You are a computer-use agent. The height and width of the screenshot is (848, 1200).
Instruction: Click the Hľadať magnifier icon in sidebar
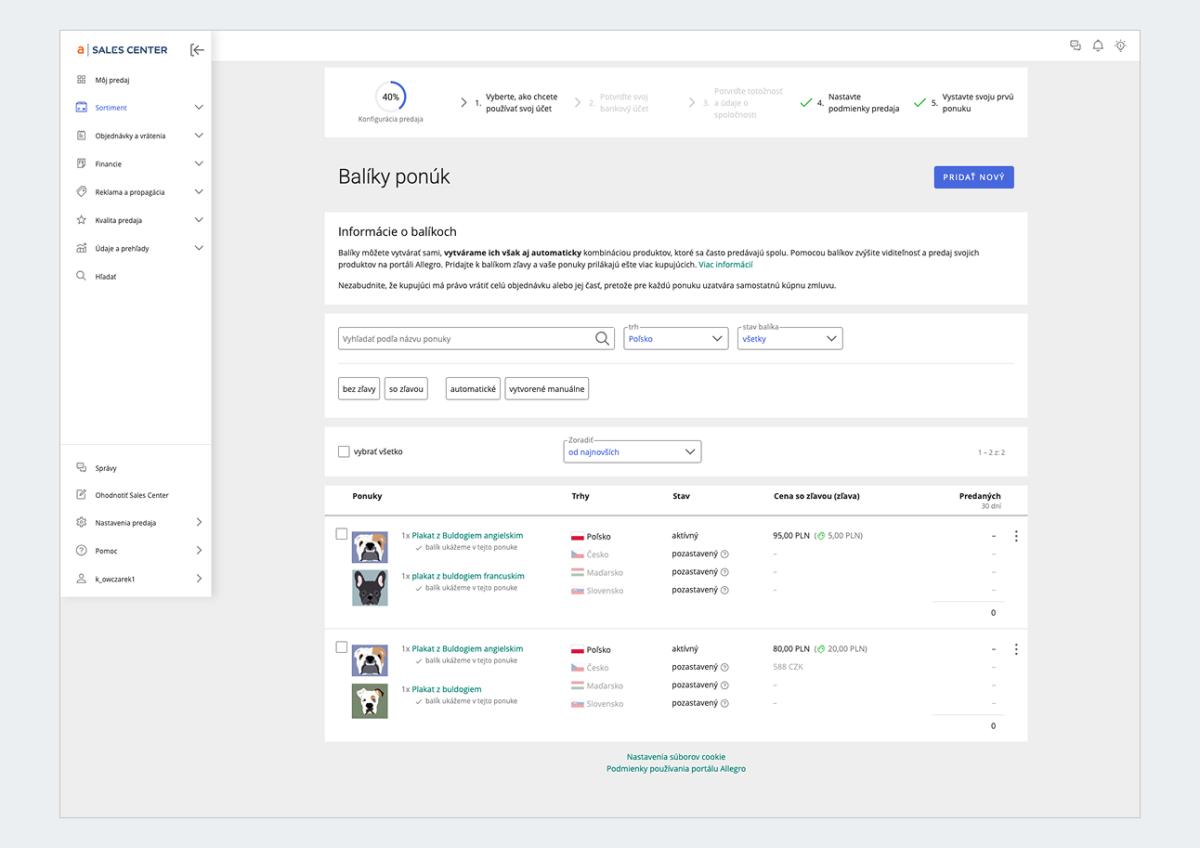coord(81,275)
